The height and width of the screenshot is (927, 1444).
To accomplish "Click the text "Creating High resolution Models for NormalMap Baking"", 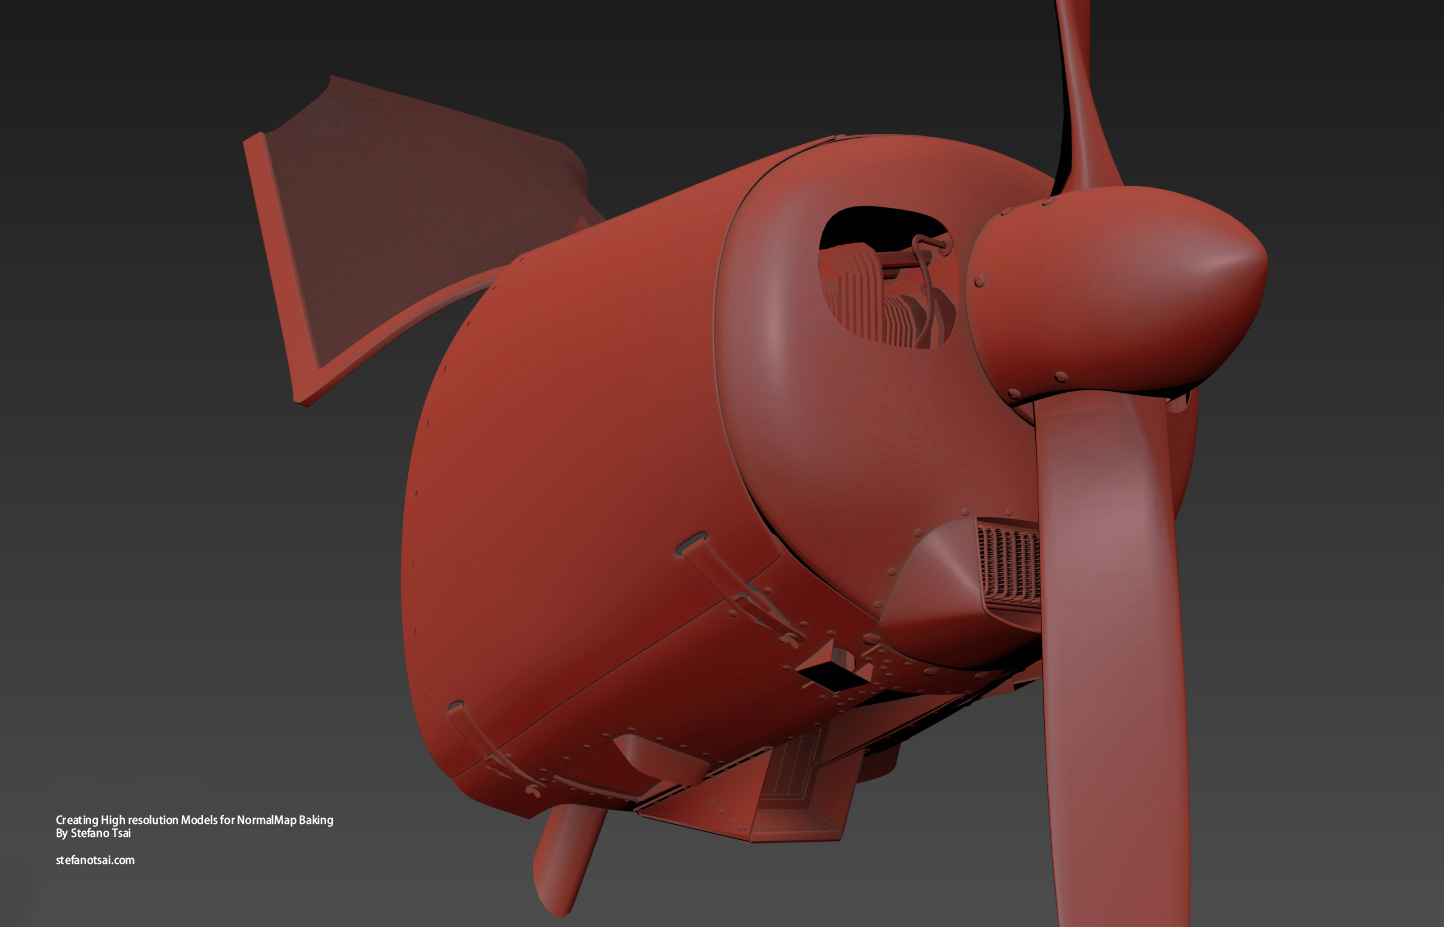I will pyautogui.click(x=194, y=820).
